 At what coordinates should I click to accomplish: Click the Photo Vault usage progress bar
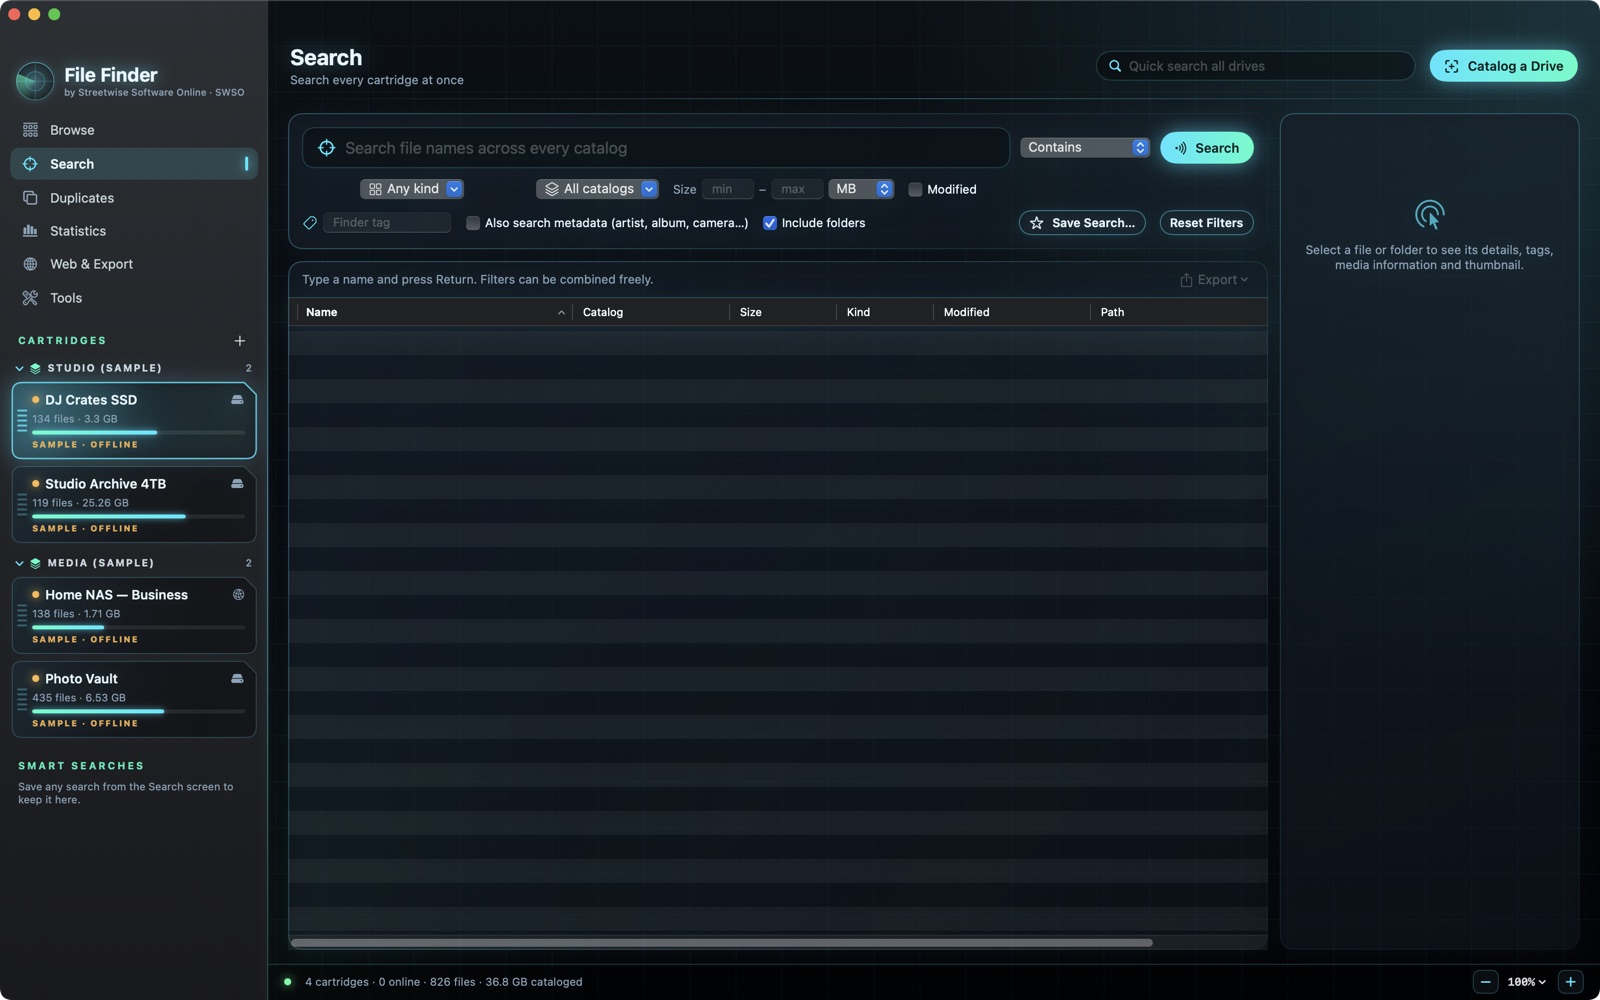(x=138, y=711)
